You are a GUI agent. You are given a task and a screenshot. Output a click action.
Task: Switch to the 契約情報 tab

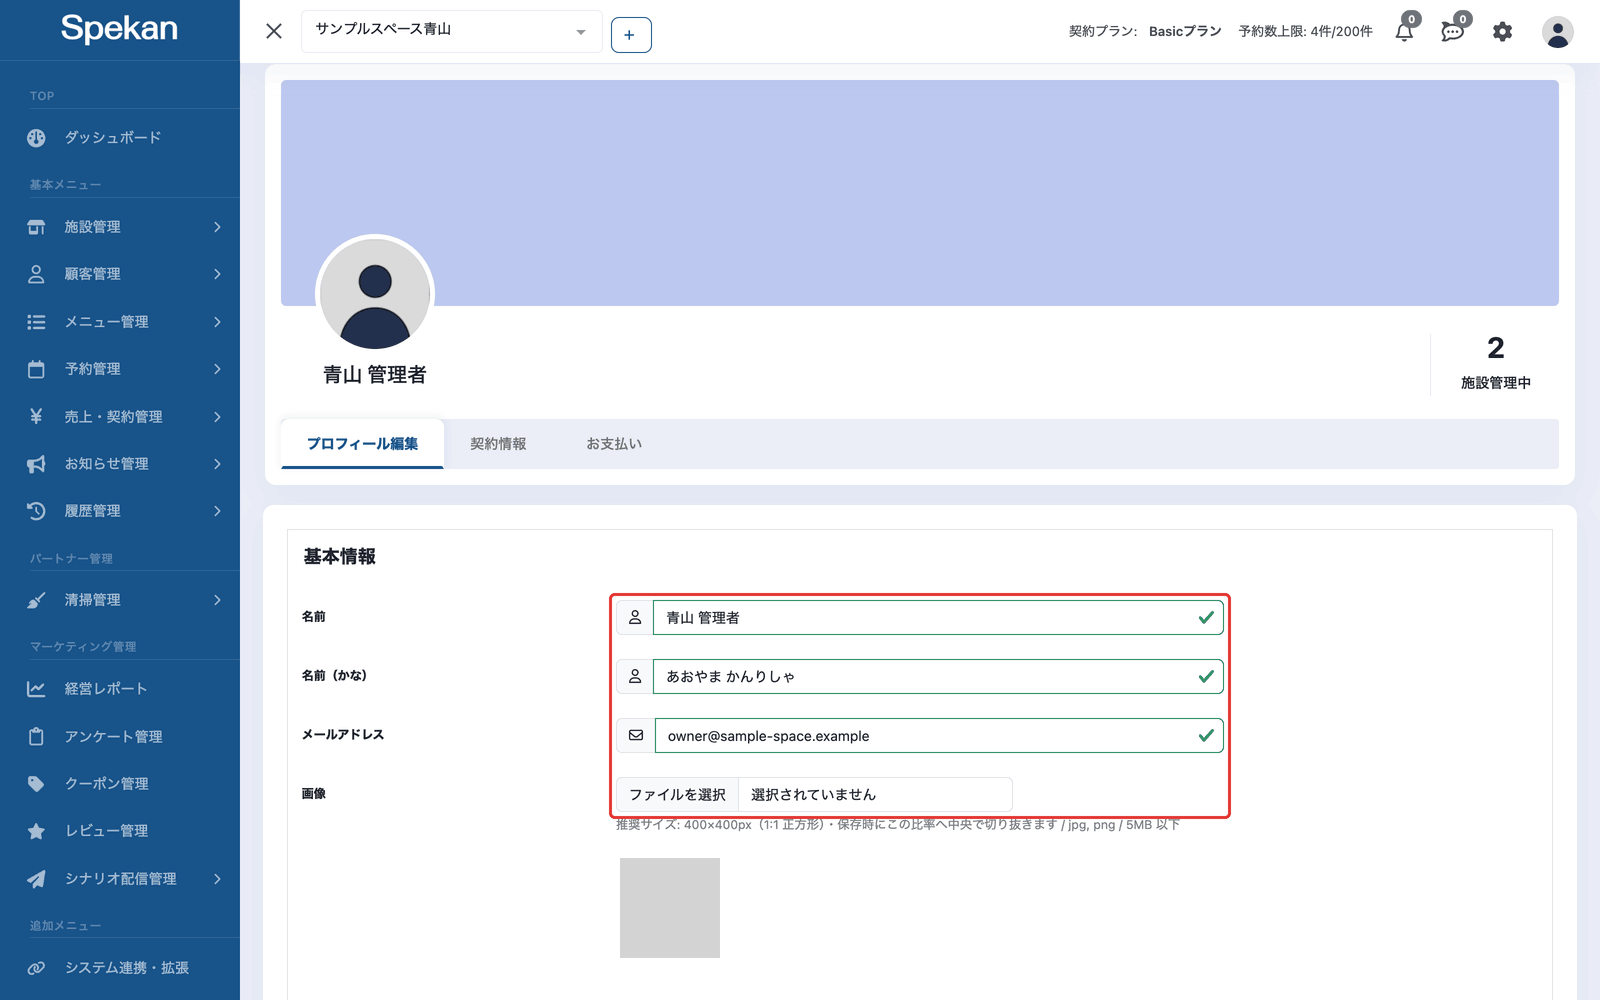(498, 444)
